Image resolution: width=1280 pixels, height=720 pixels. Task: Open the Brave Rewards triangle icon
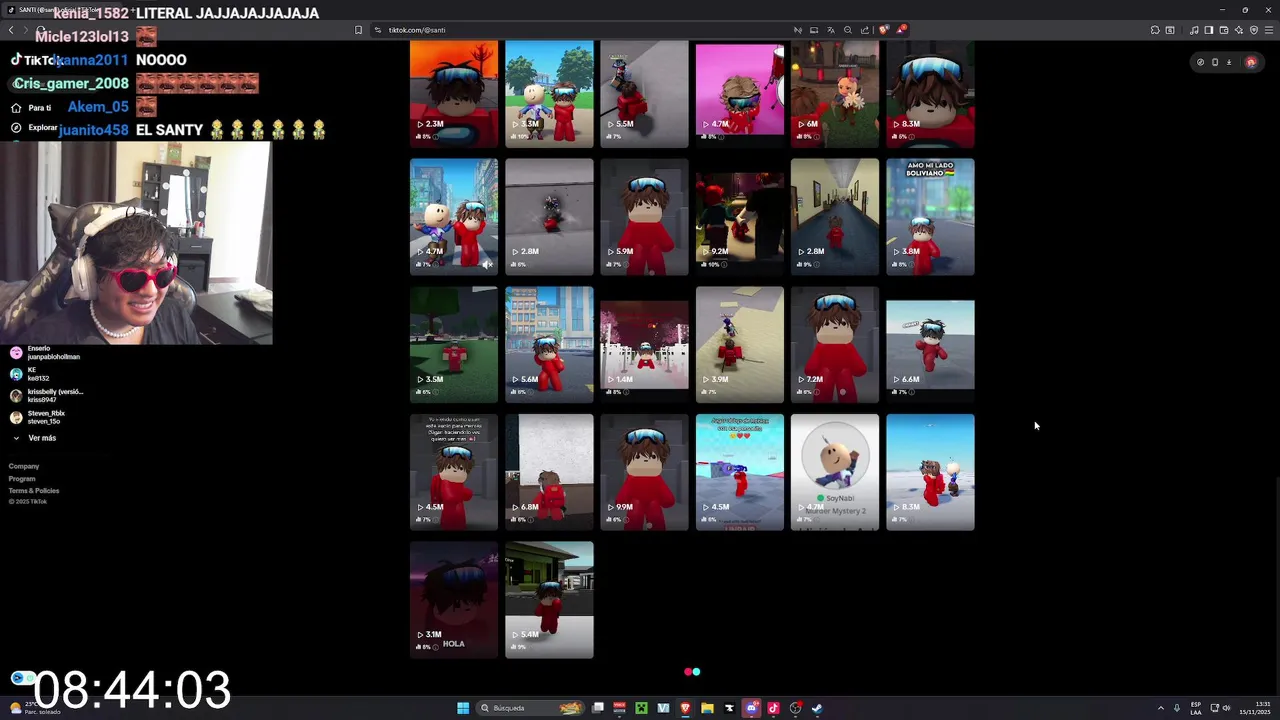(901, 30)
